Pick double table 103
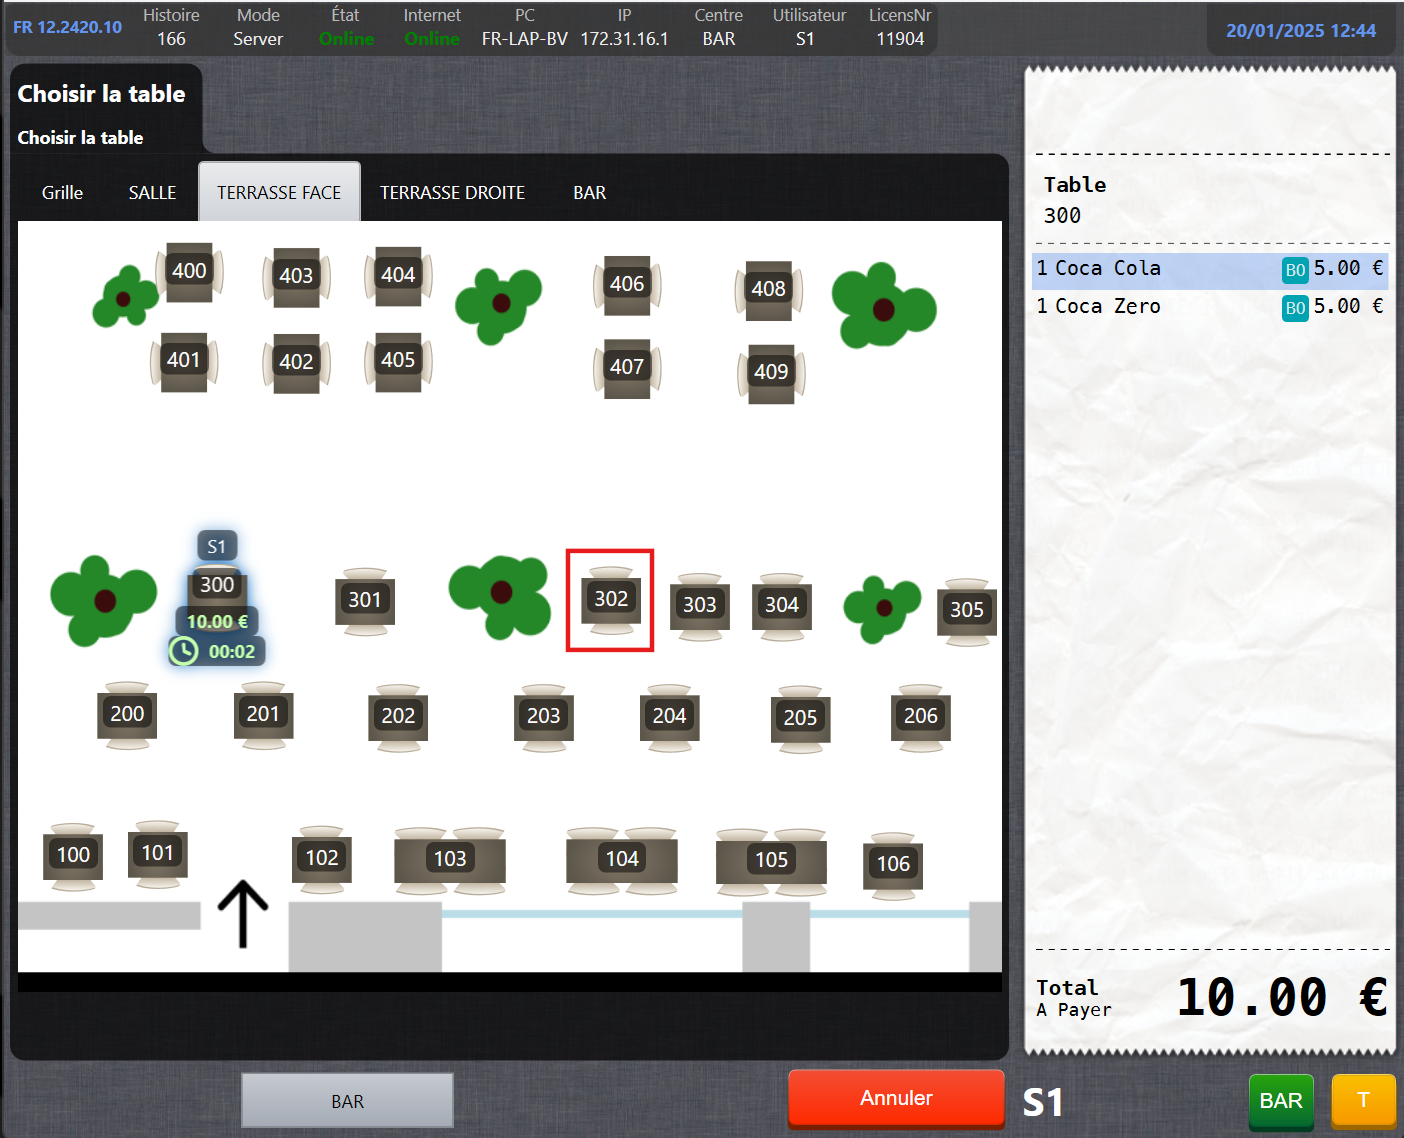Screen dimensions: 1404x1138 (450, 859)
